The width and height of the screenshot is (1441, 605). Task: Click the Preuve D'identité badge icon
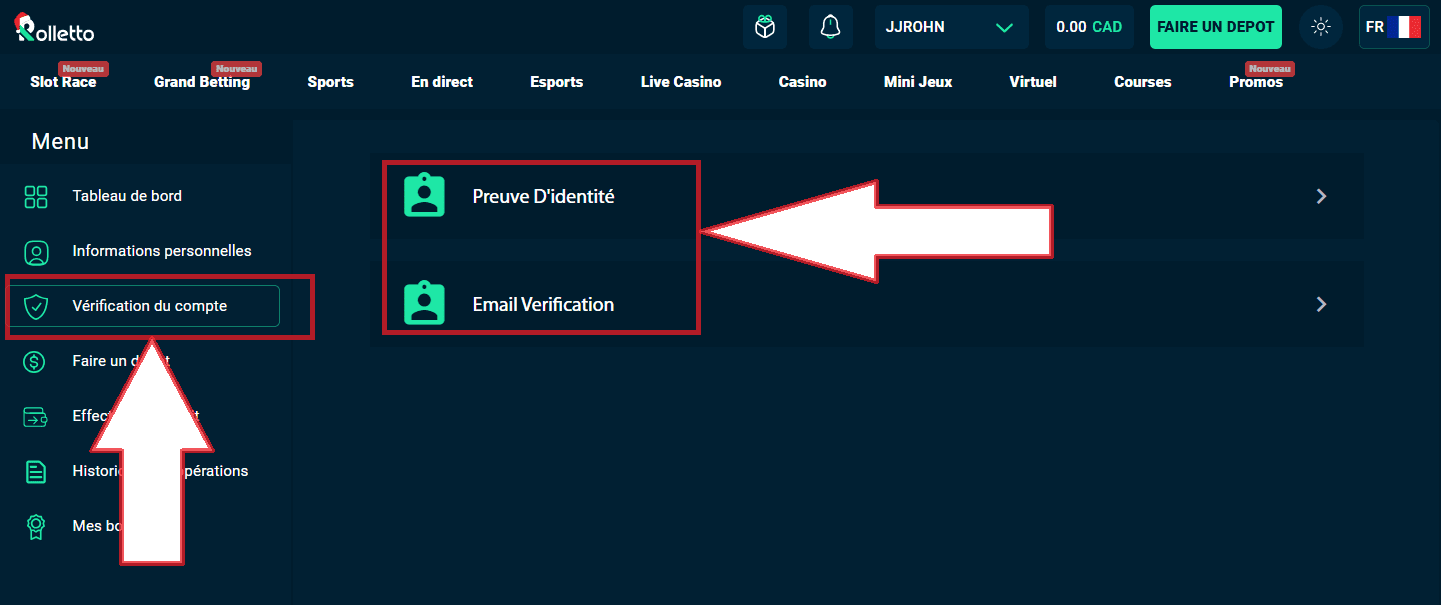424,196
